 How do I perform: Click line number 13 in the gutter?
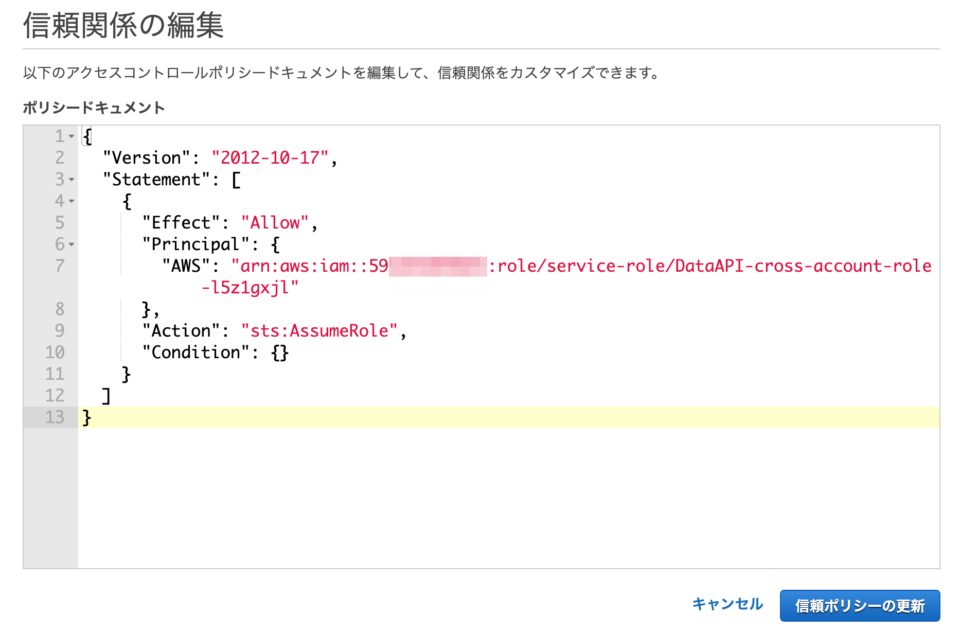(x=54, y=417)
